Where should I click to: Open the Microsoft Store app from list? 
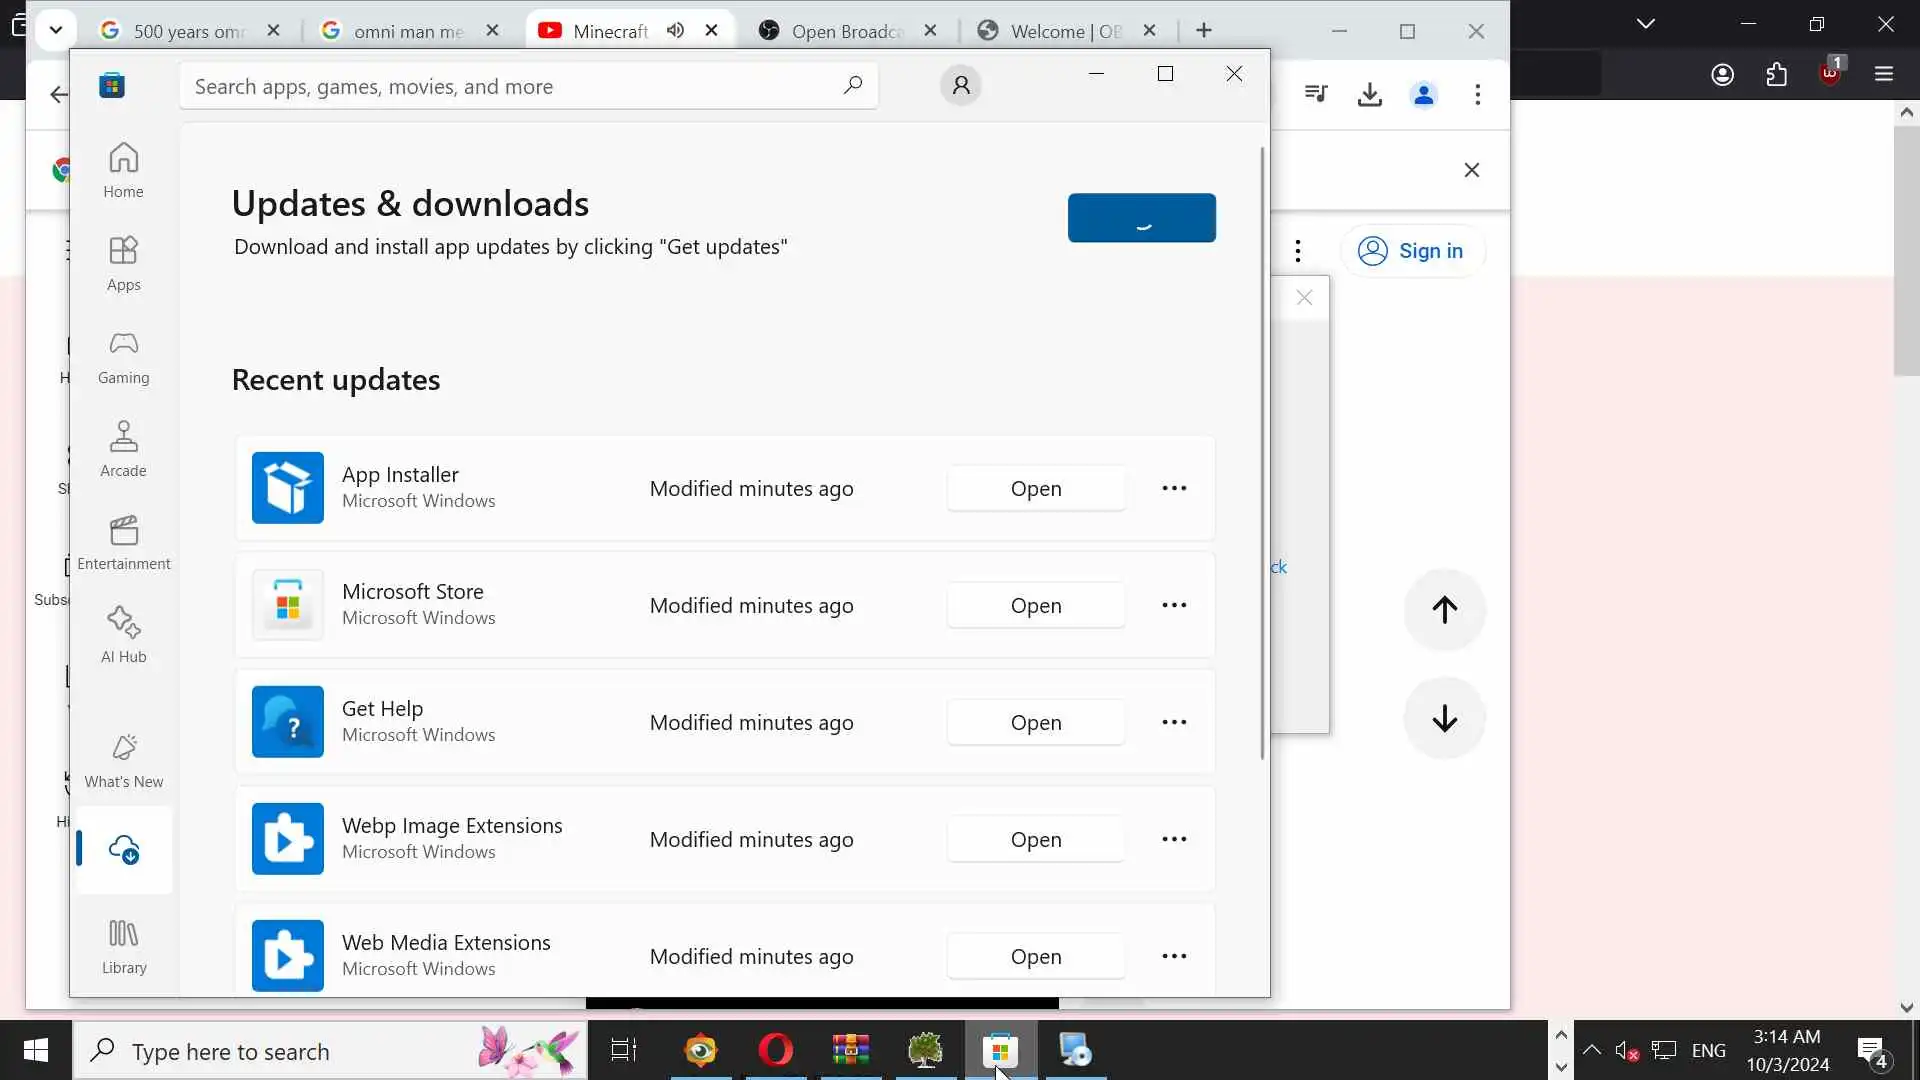(x=1035, y=605)
